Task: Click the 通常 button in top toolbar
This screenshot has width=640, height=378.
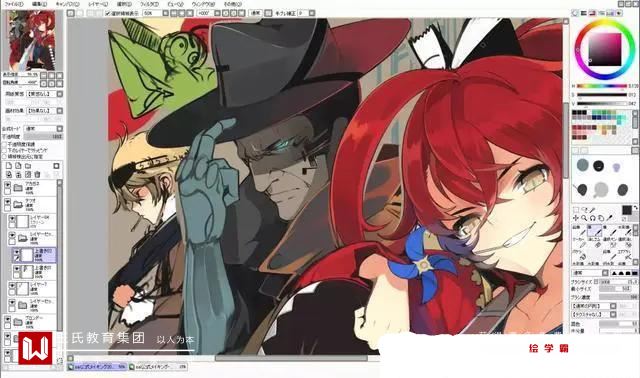Action: [x=256, y=13]
